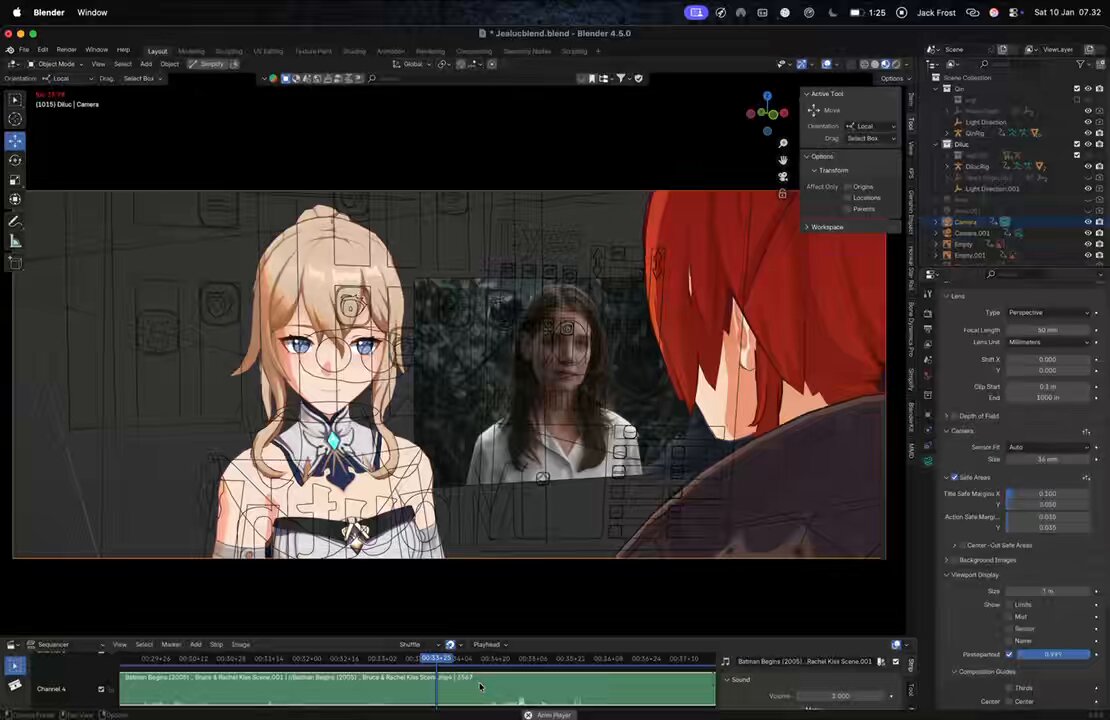Click the proportional editing icon in header

click(492, 64)
